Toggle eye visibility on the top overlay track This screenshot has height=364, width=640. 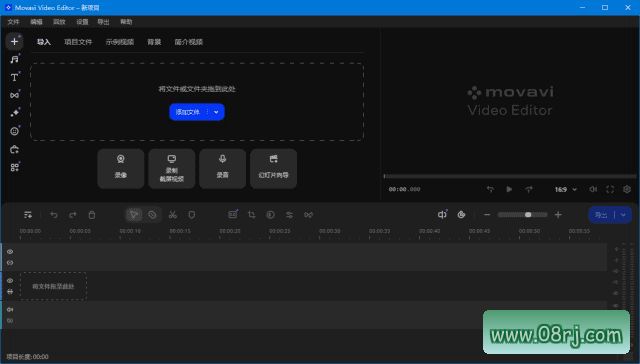[x=10, y=252]
